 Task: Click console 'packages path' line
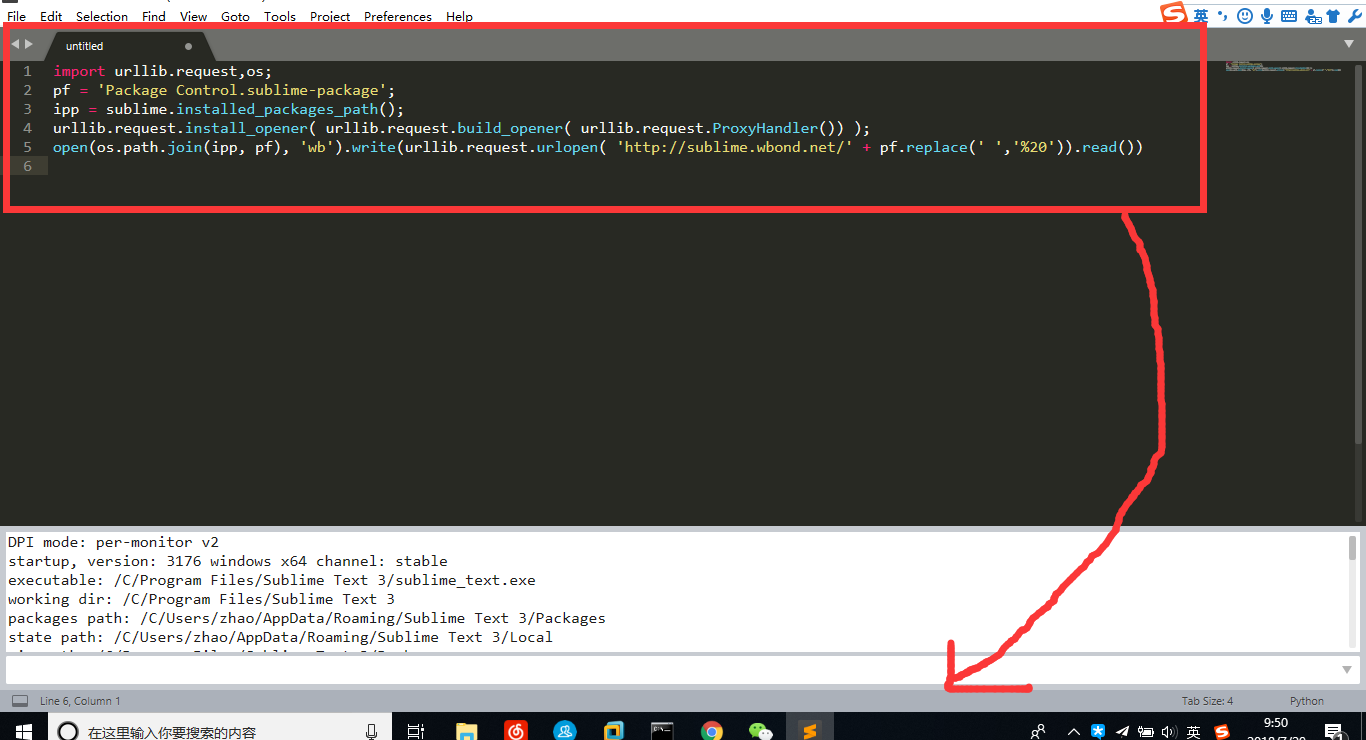(x=306, y=618)
